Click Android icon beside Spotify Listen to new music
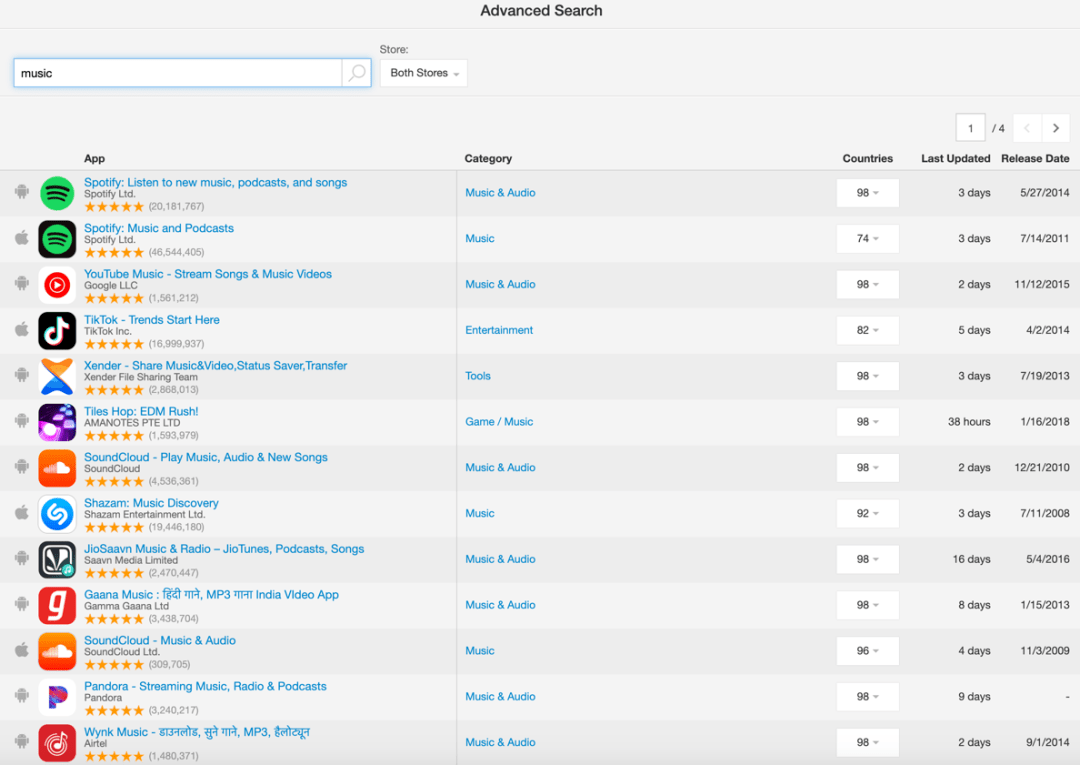Viewport: 1080px width, 765px height. tap(22, 191)
